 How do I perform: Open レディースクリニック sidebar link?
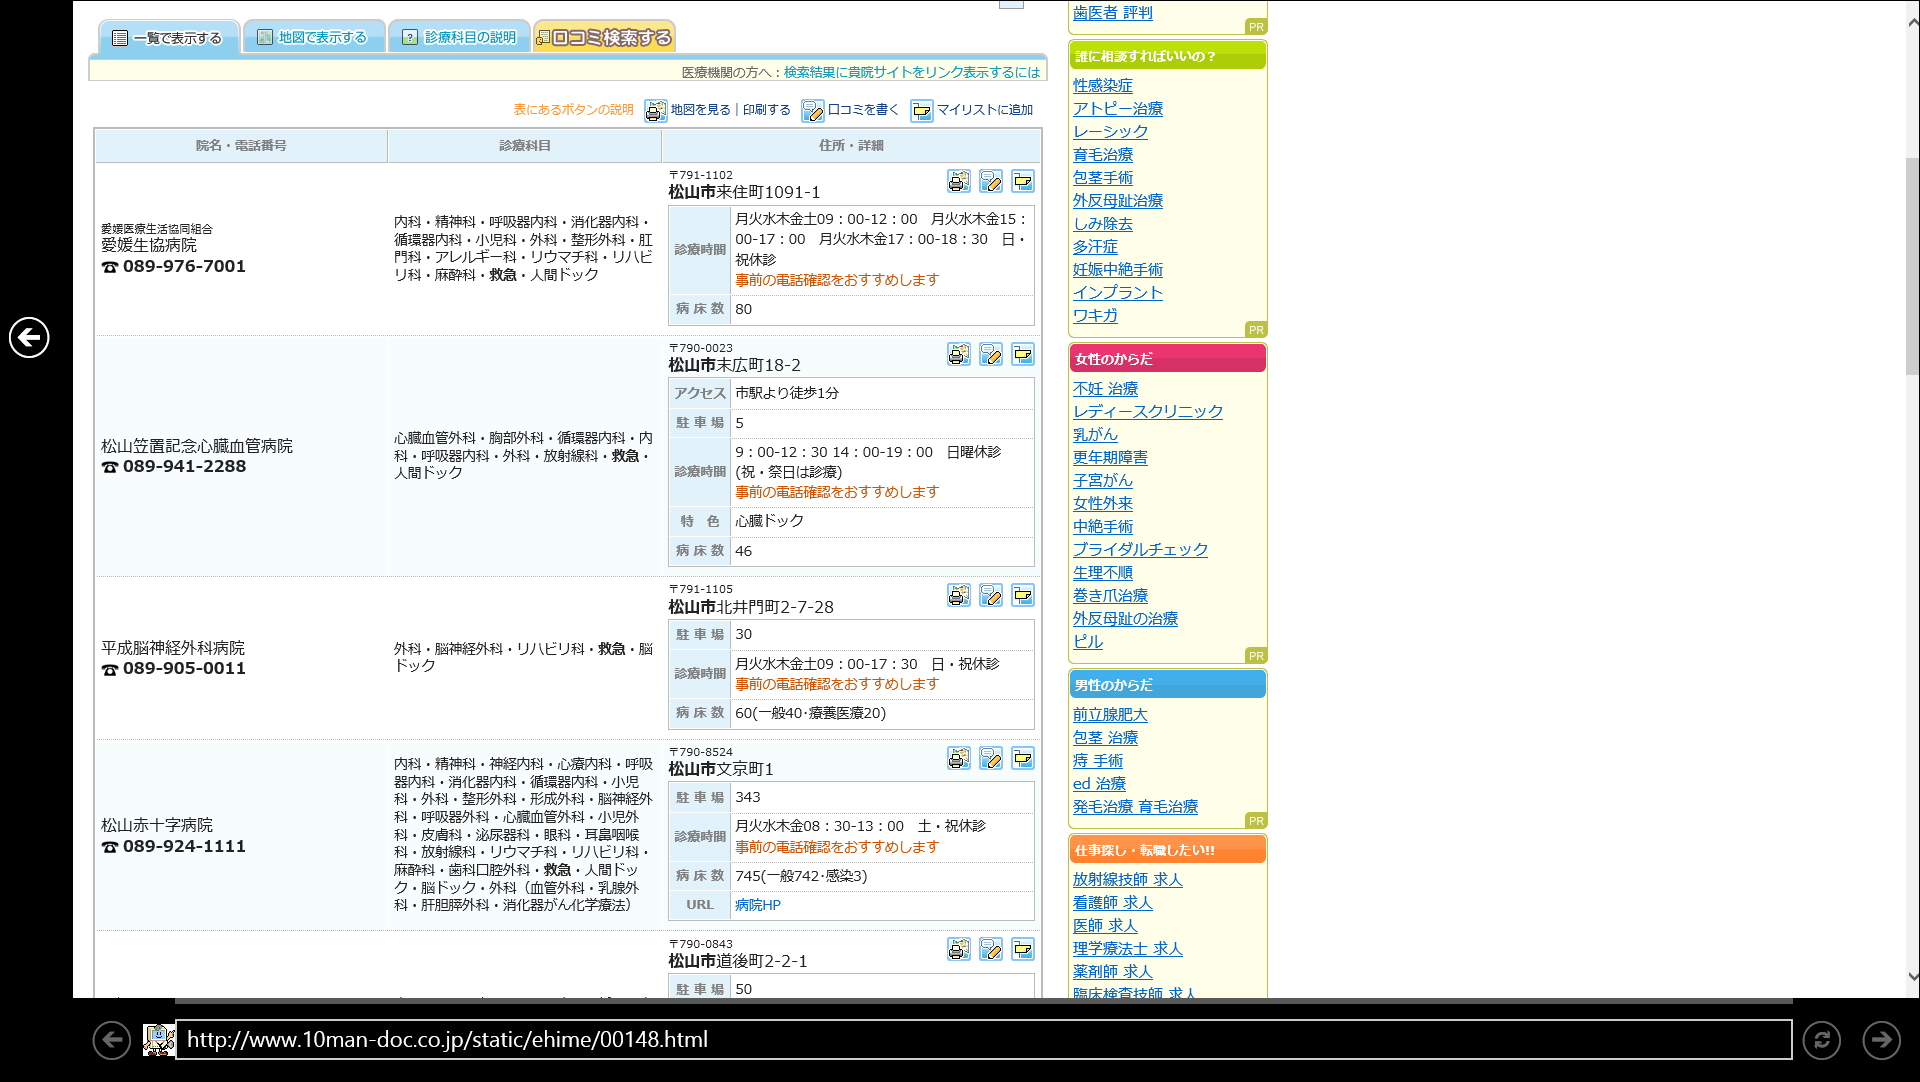[1148, 412]
